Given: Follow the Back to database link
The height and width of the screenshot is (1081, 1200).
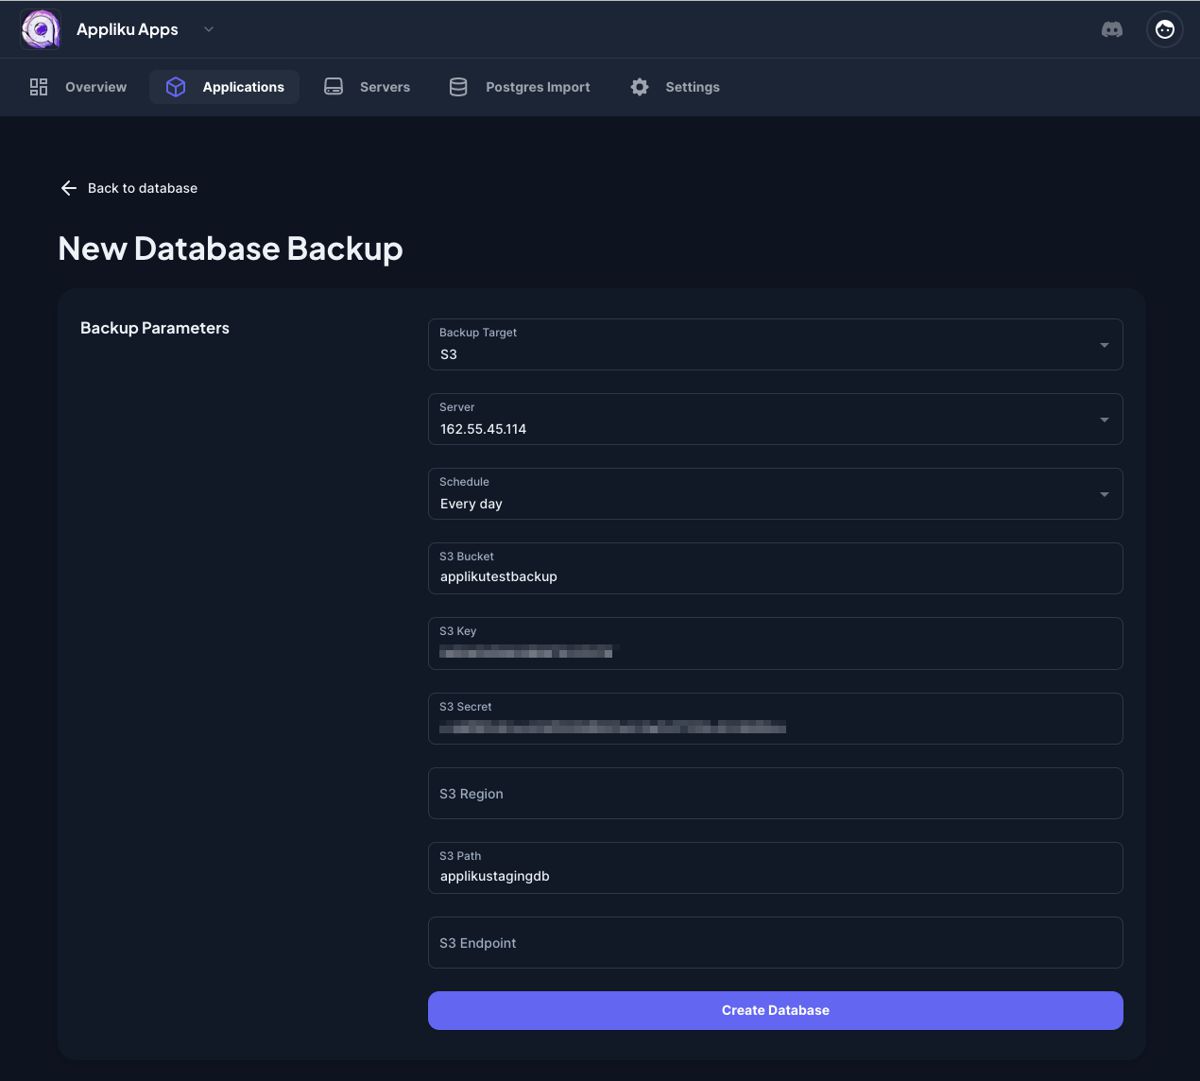Looking at the screenshot, I should [143, 188].
